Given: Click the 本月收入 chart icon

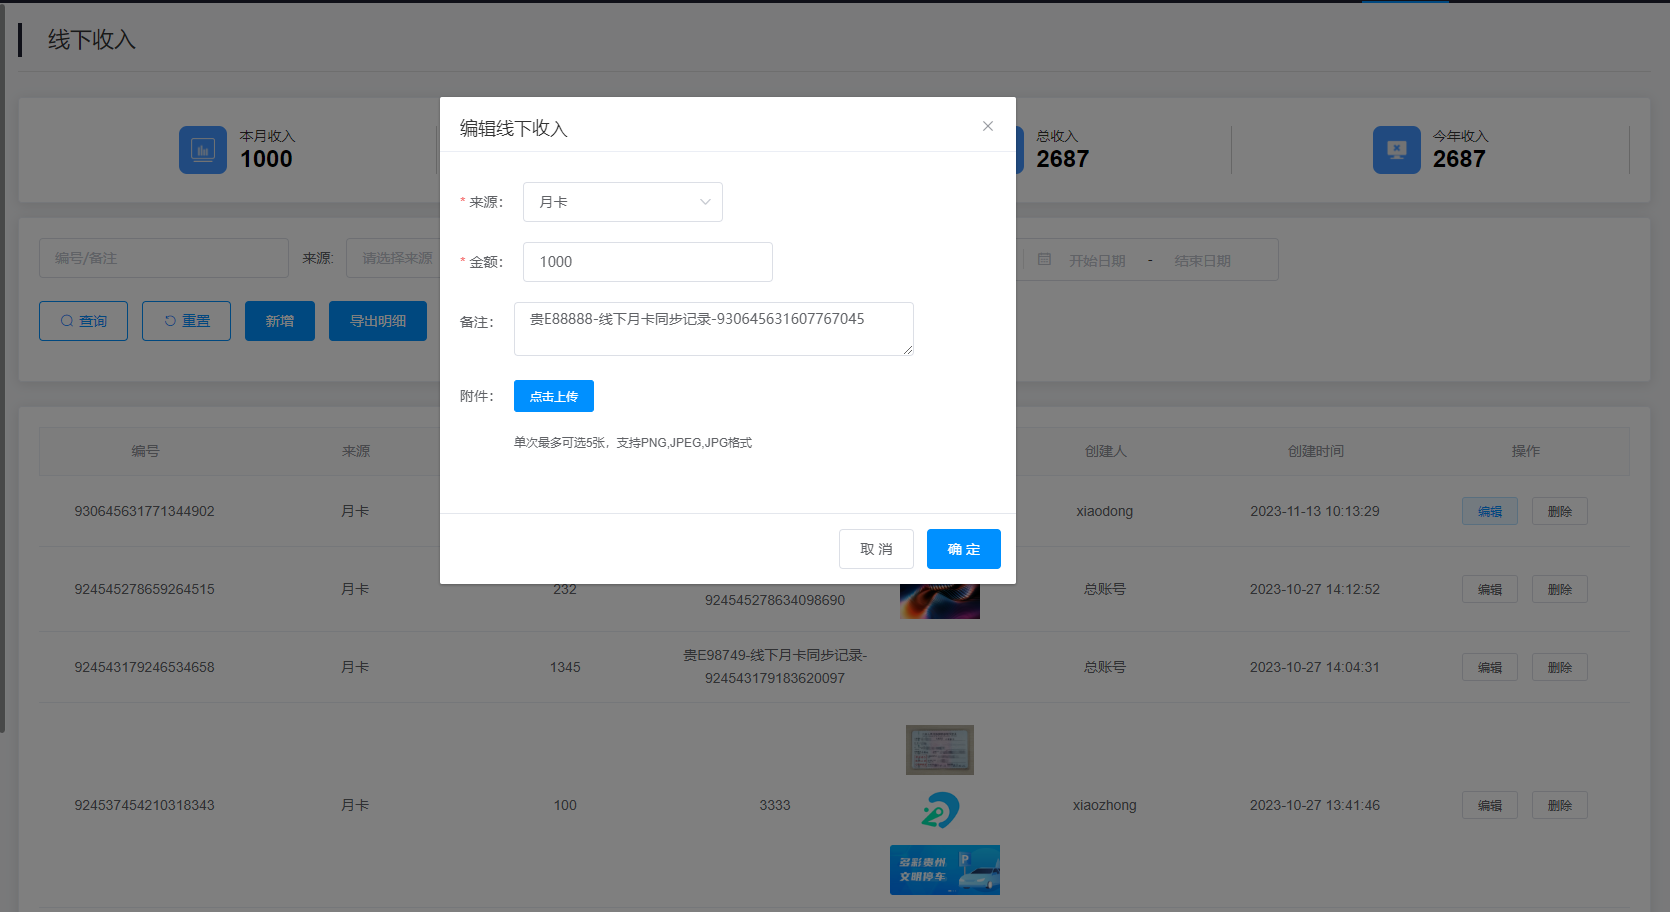Looking at the screenshot, I should (203, 150).
